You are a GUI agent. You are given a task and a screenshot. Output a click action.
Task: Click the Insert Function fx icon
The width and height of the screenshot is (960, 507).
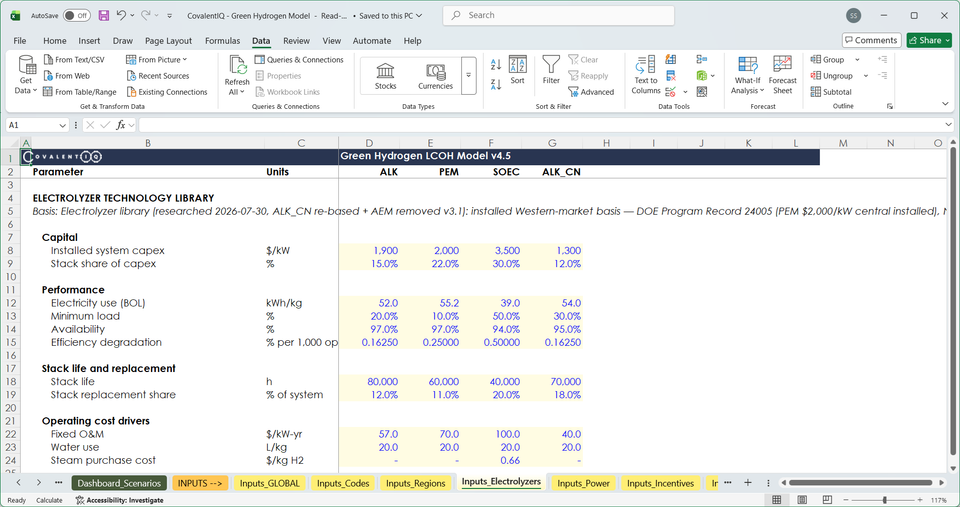[121, 125]
